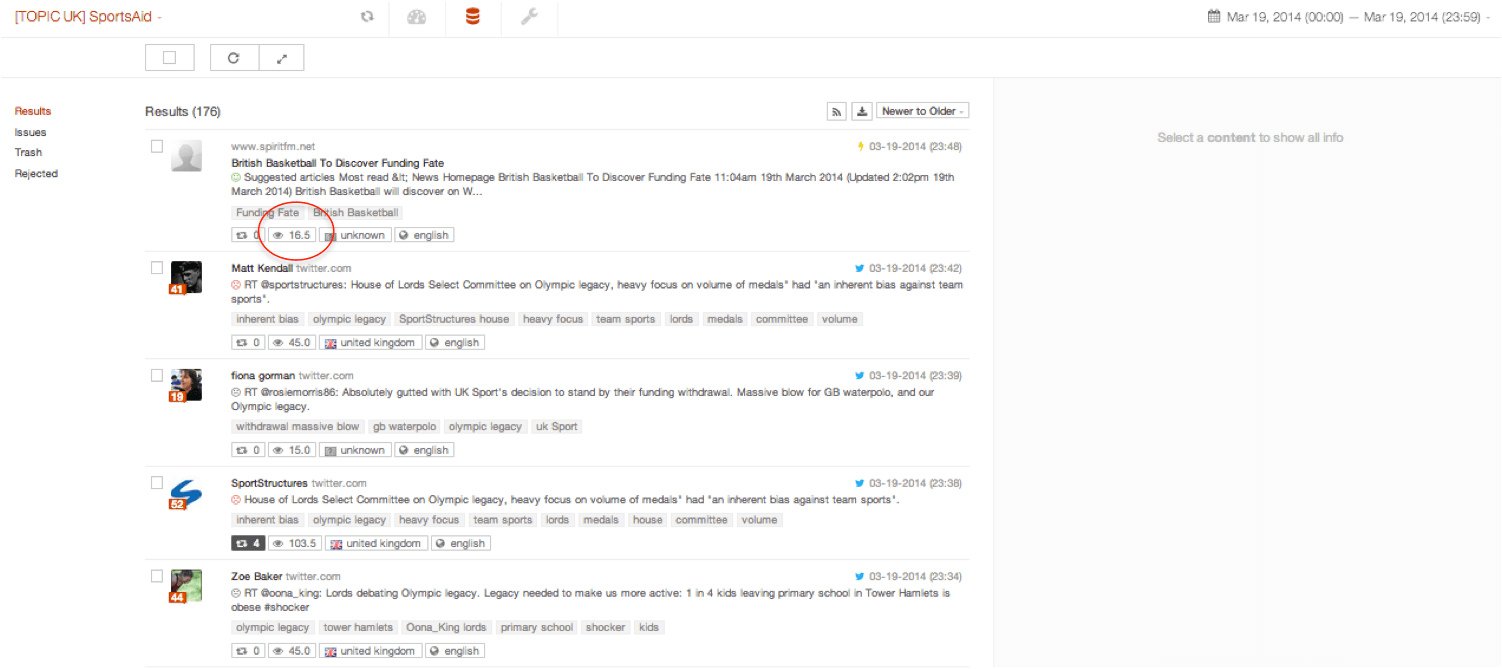Viewport: 1502px width, 669px height.
Task: Click the RSS feed icon
Action: point(837,111)
